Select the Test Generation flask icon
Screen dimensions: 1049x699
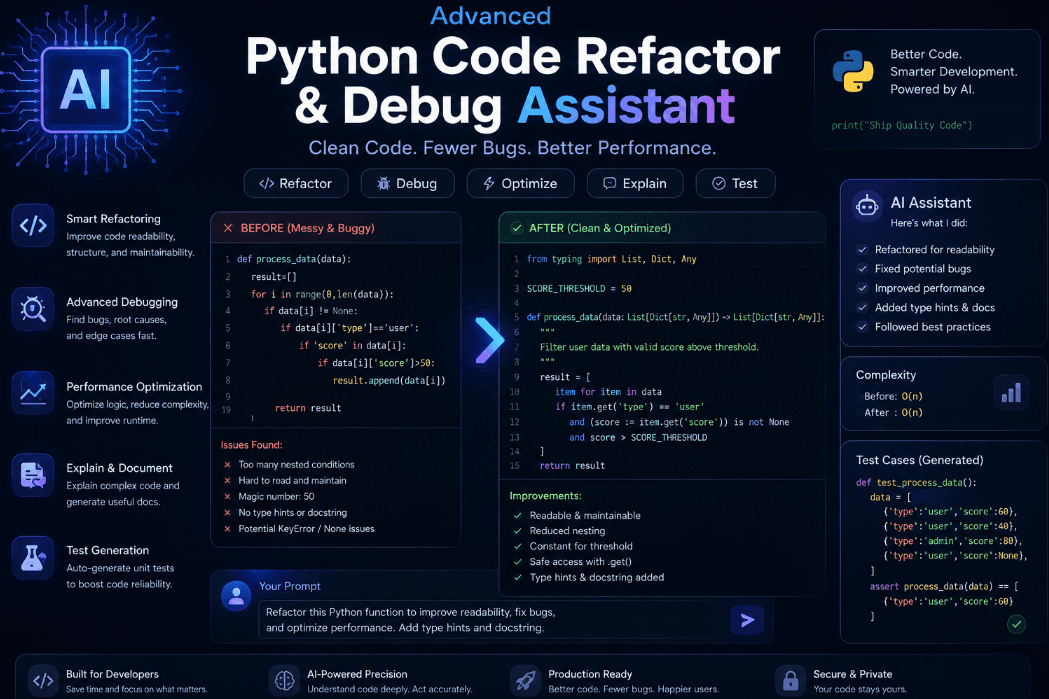pos(33,558)
